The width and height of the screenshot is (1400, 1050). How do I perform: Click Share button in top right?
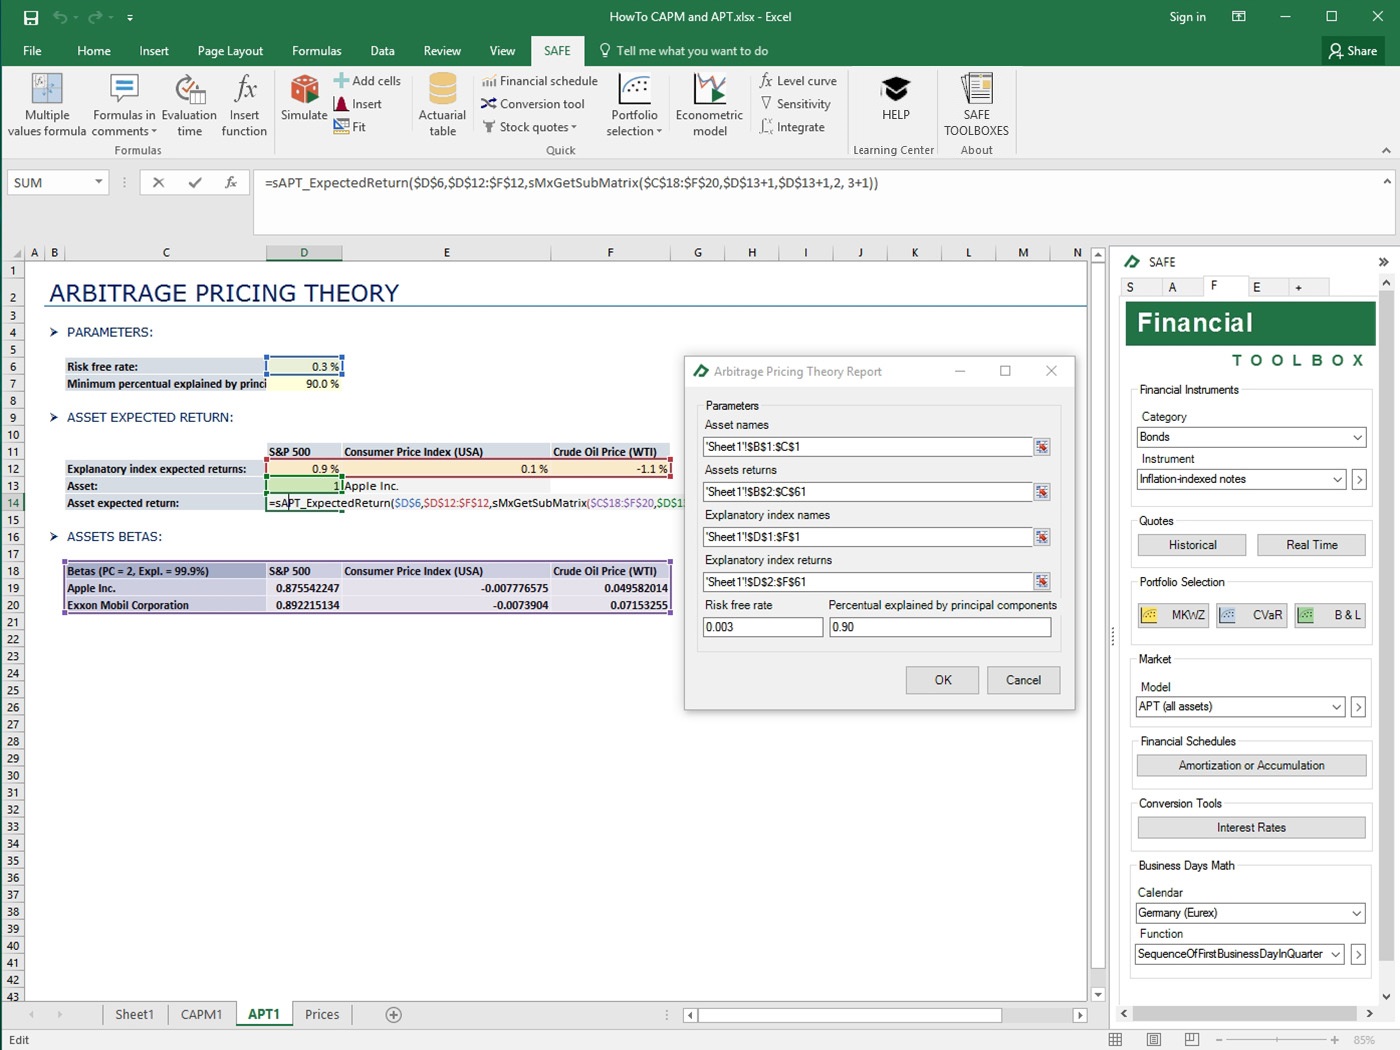point(1353,51)
